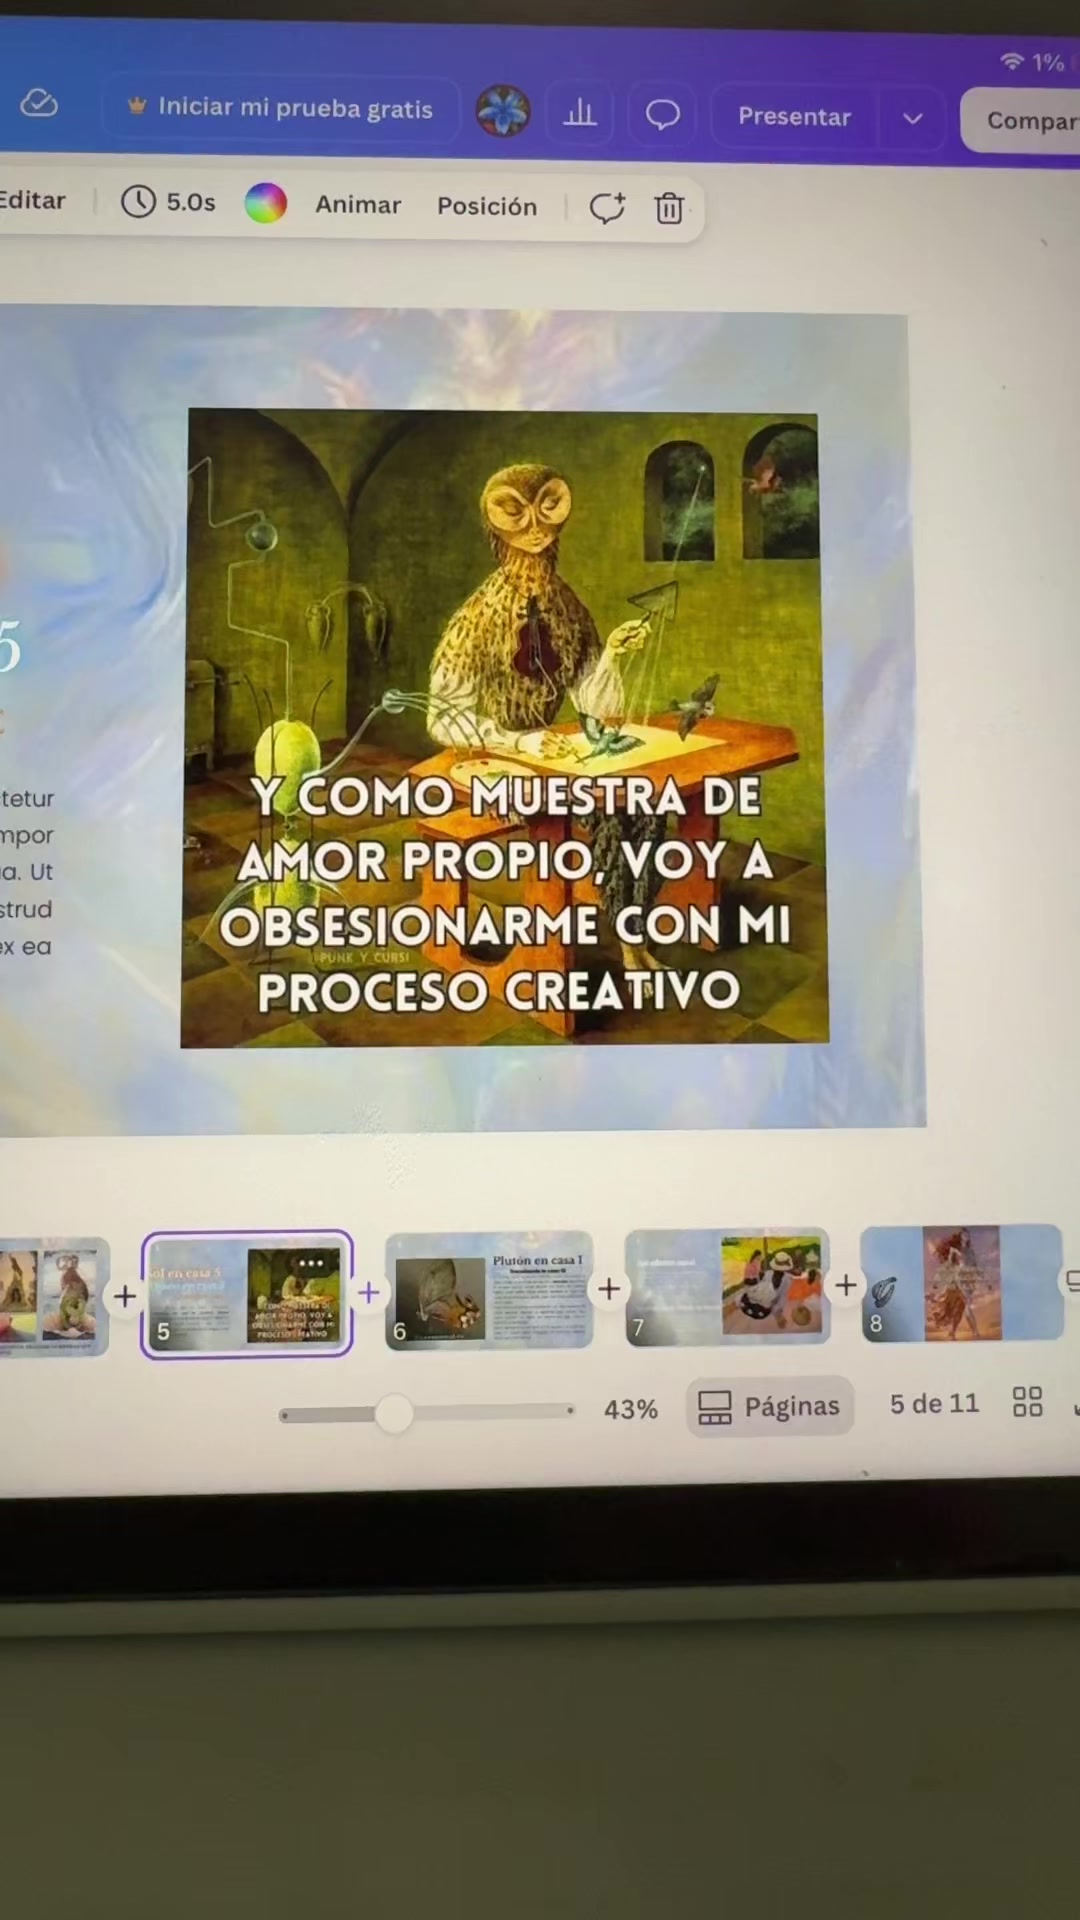This screenshot has width=1080, height=1920.
Task: Expand the Presentar dropdown arrow
Action: point(912,118)
